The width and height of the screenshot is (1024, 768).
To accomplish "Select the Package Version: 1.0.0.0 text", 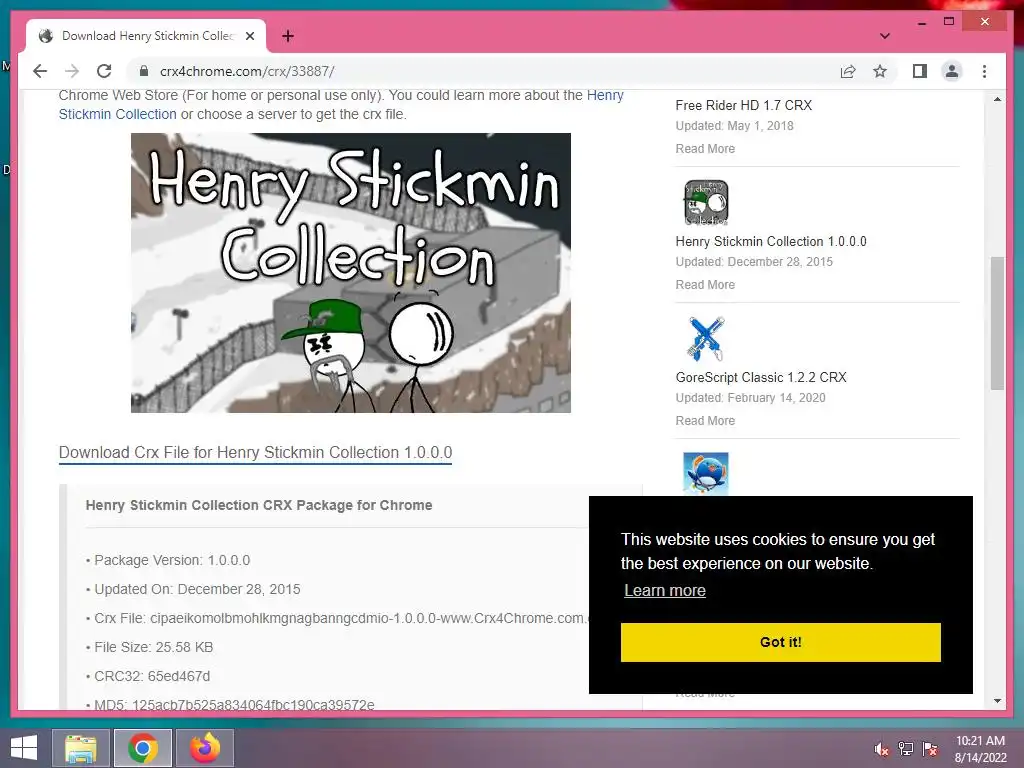I will click(x=172, y=560).
